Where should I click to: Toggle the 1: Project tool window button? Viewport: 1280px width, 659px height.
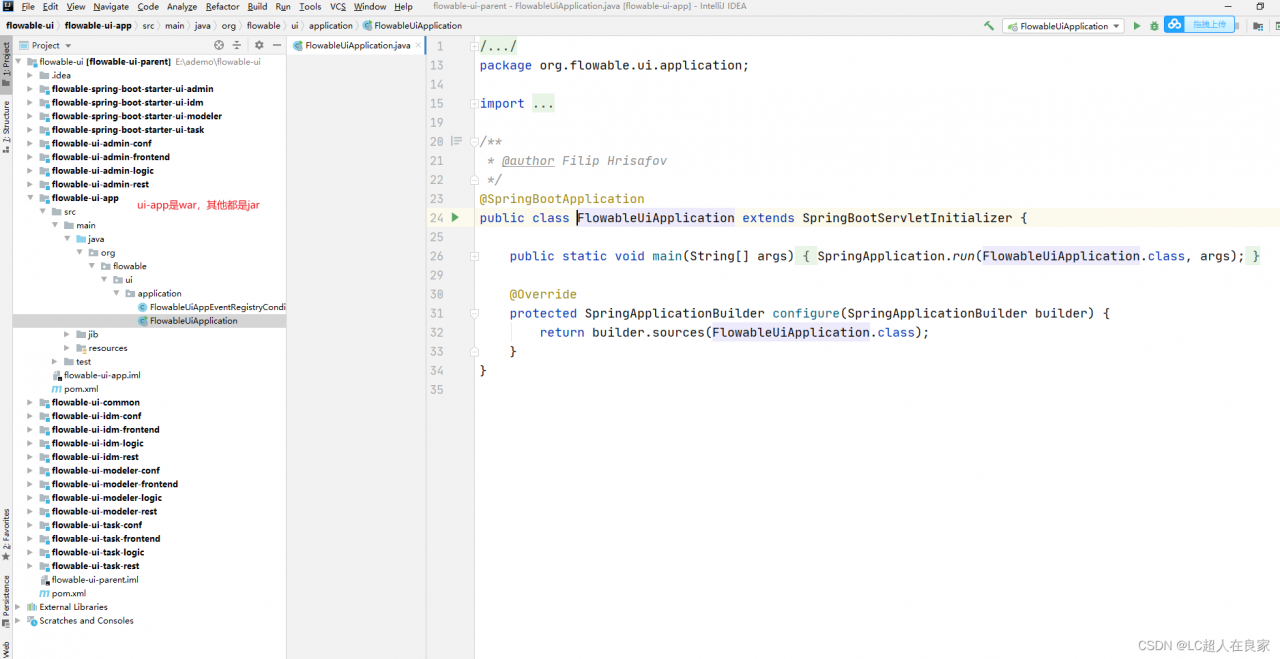(6, 66)
